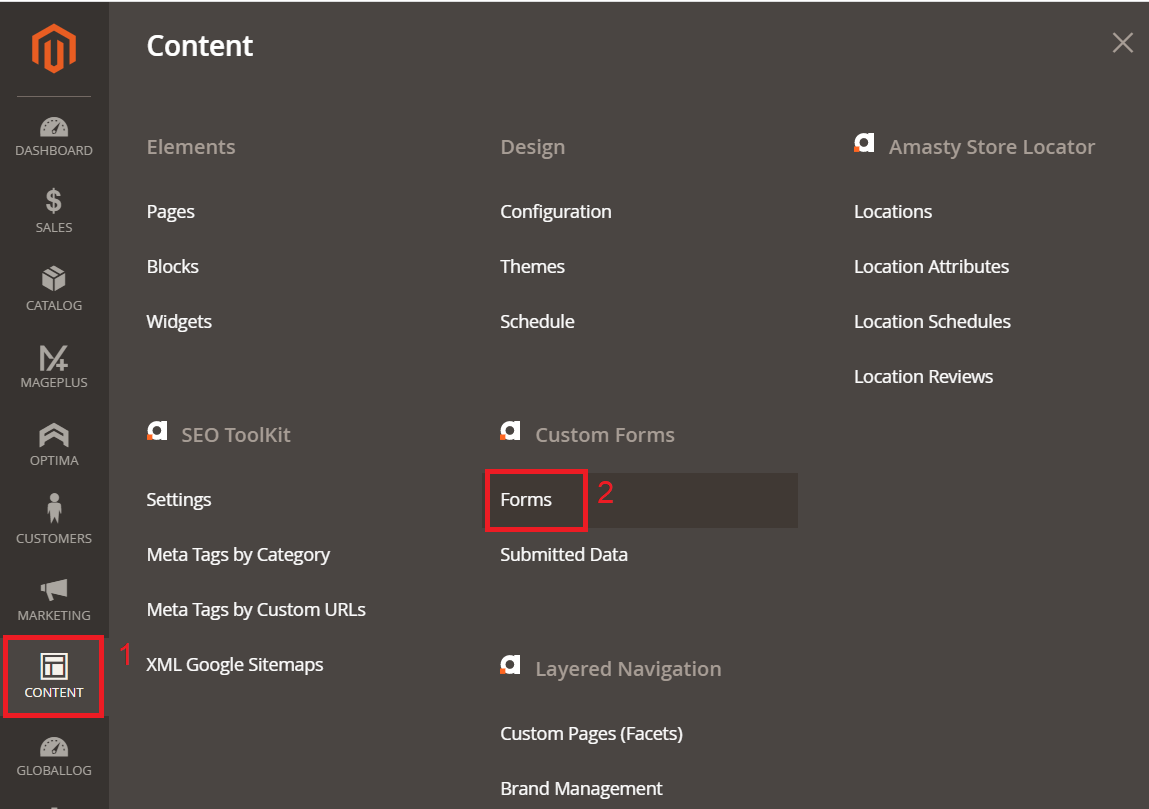Screen dimensions: 1149x809
Task: Open Widgets under Elements
Action: [x=179, y=322]
